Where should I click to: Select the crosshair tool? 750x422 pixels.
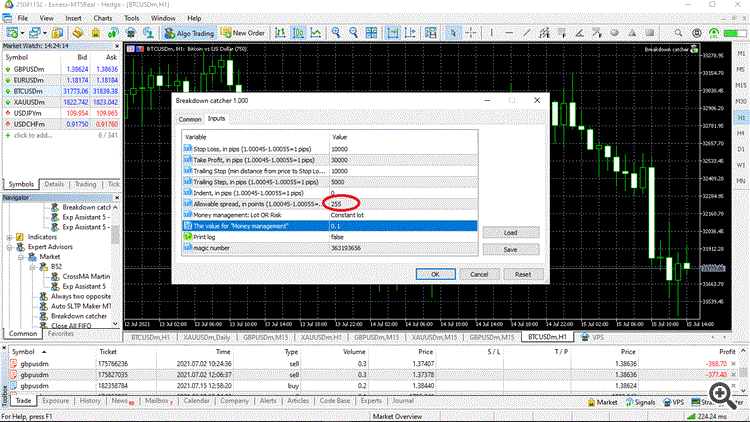pos(471,33)
